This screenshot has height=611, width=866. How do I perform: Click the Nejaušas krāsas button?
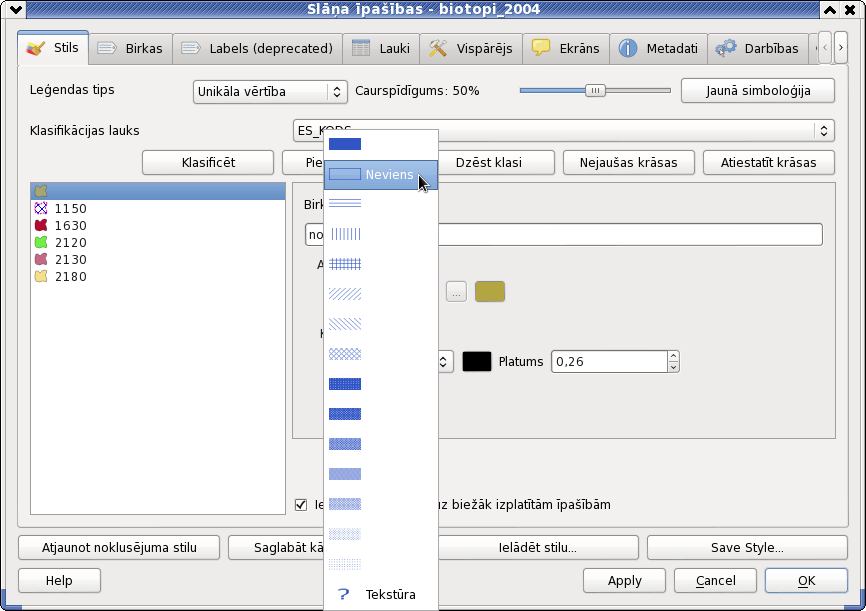pyautogui.click(x=629, y=162)
